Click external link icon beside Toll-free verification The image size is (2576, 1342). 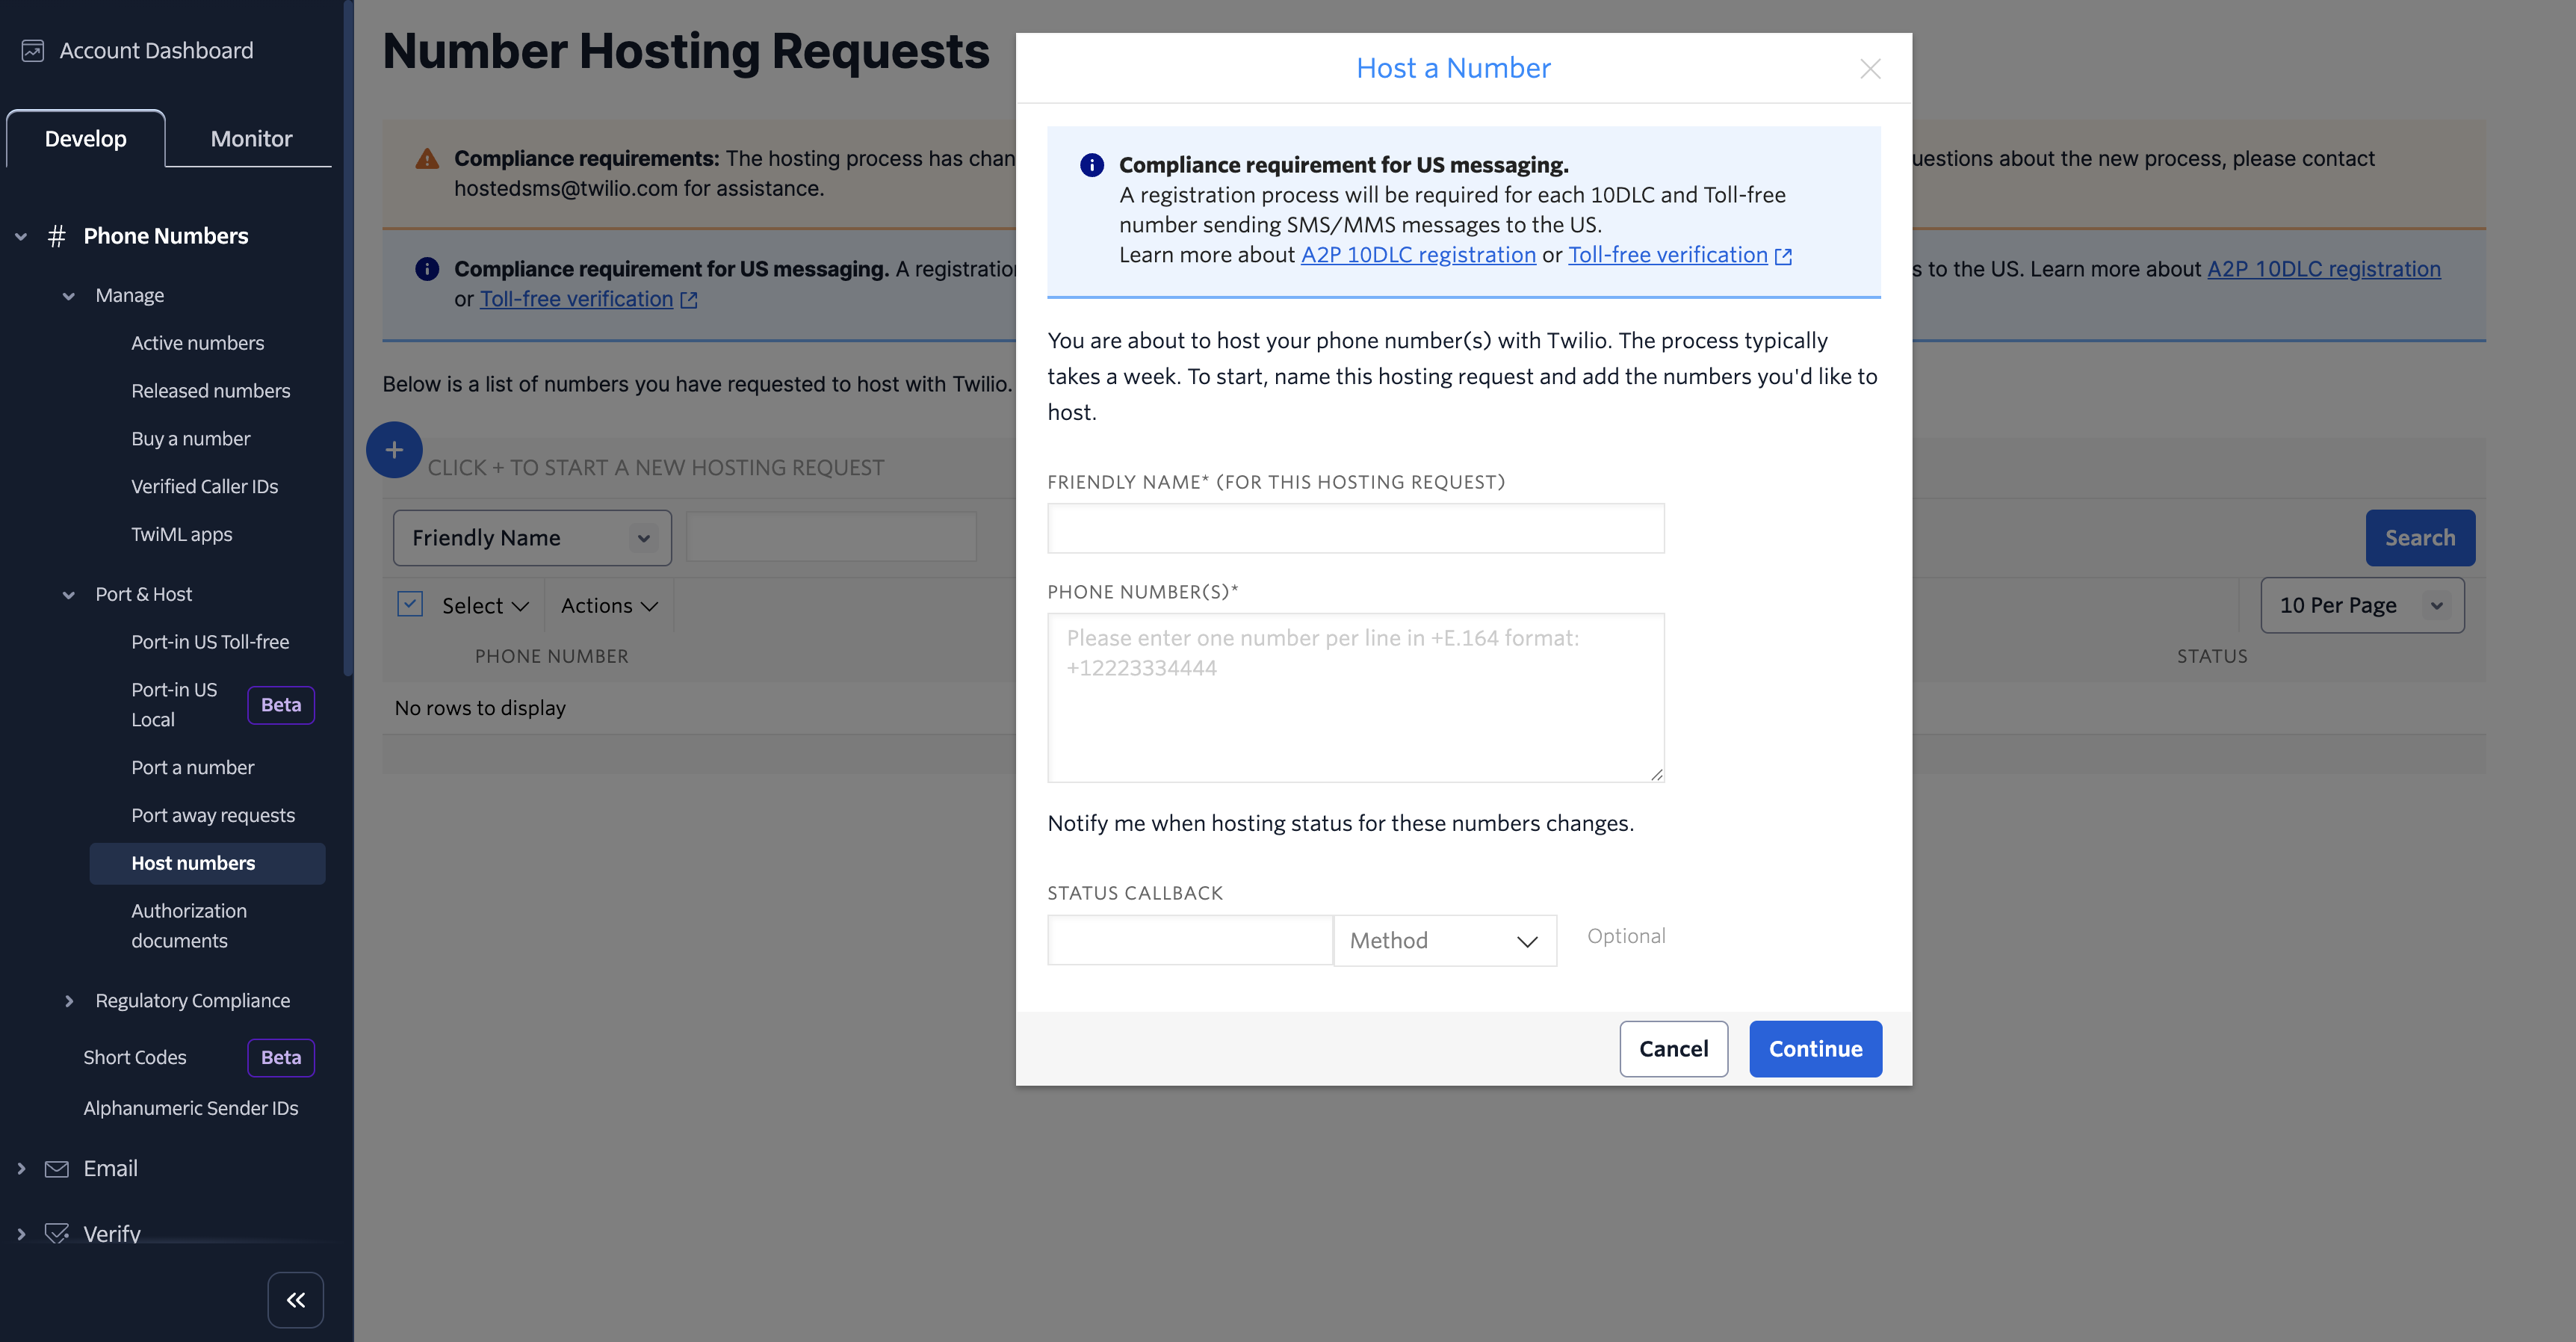point(1782,256)
